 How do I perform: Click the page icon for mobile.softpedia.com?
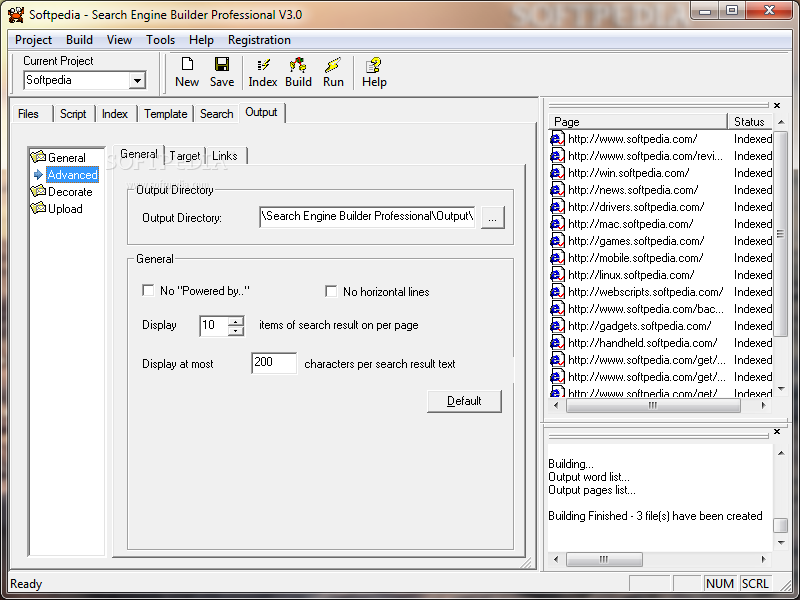click(557, 258)
